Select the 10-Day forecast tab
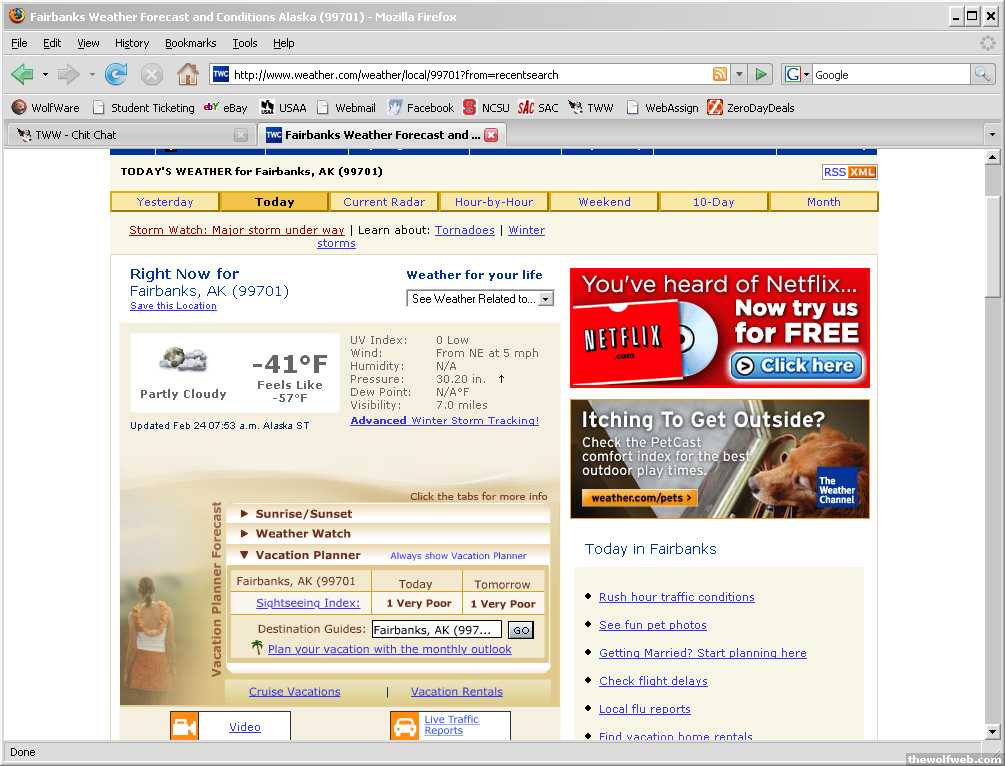1005x766 pixels. (713, 202)
